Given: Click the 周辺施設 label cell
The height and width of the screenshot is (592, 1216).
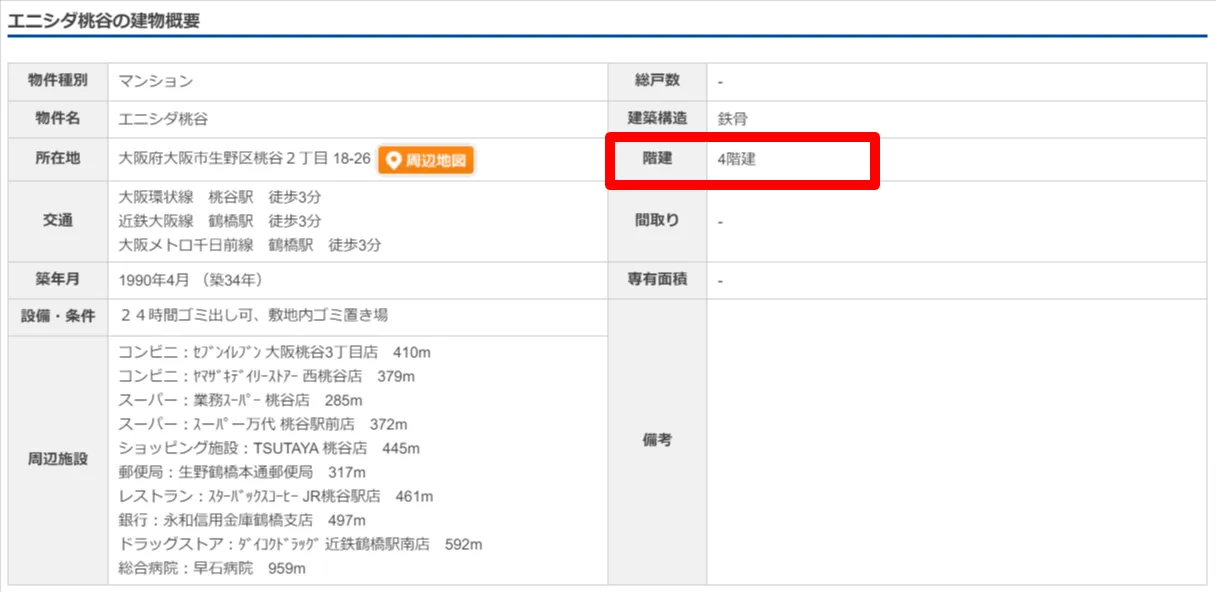Looking at the screenshot, I should pos(58,460).
